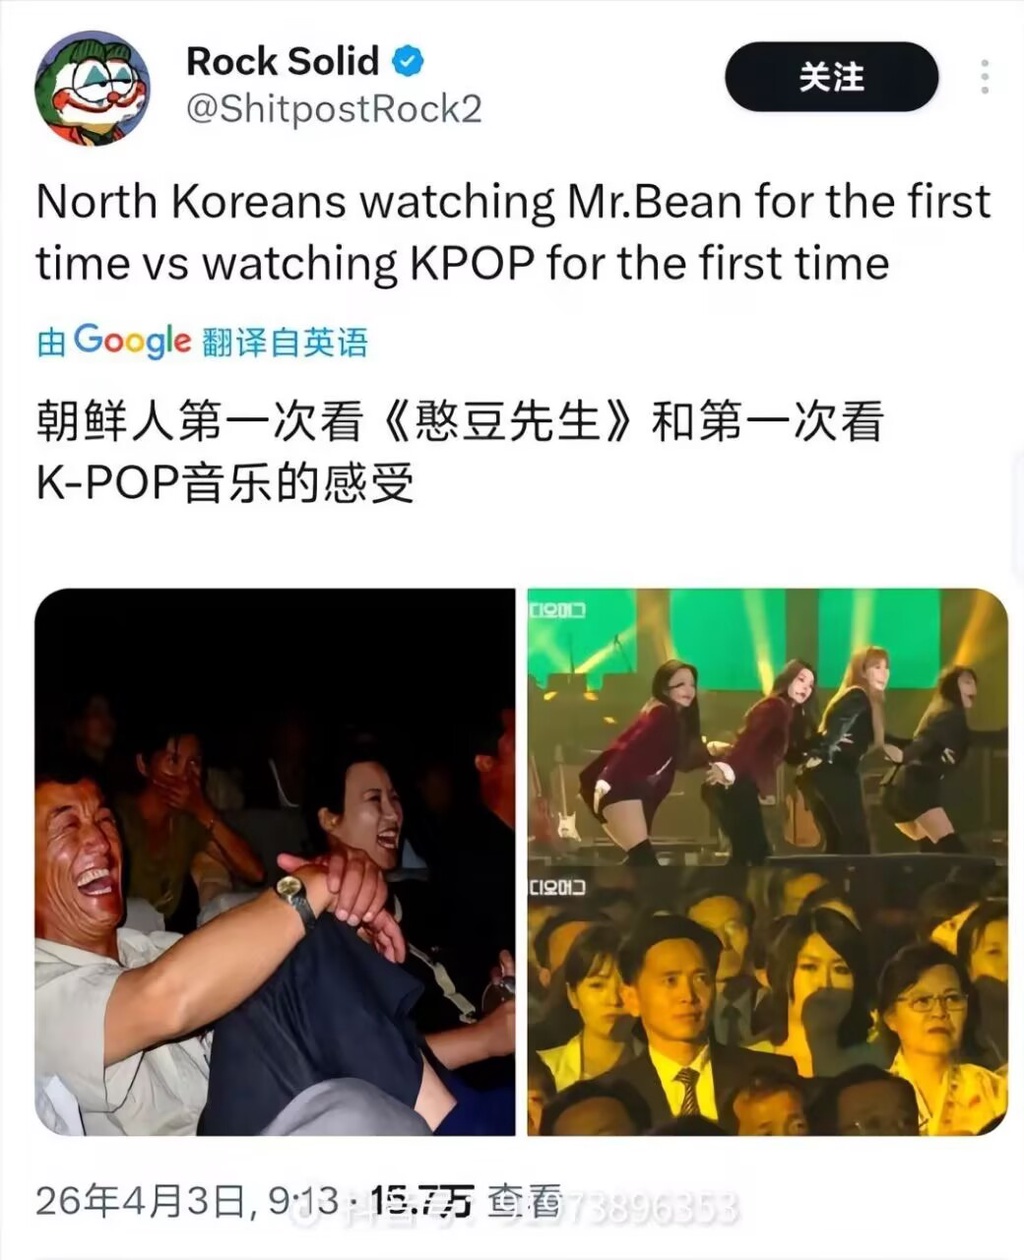This screenshot has height=1260, width=1024.
Task: Select the original English tweet text
Action: (513, 232)
